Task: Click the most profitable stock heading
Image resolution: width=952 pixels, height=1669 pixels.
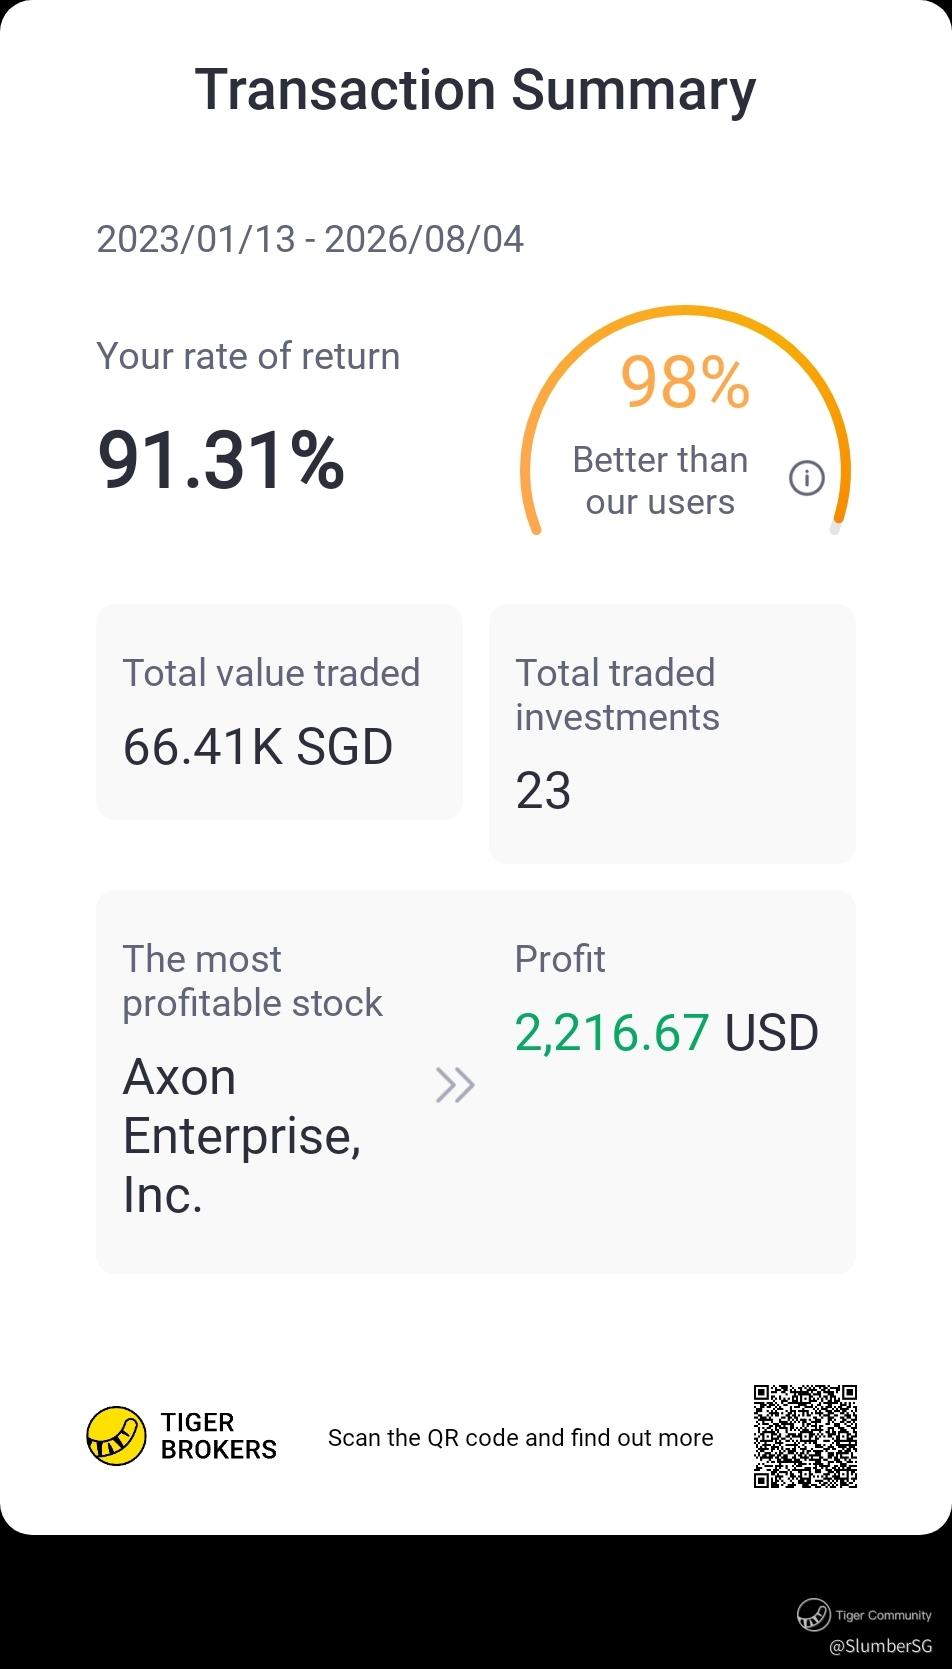Action: click(252, 981)
